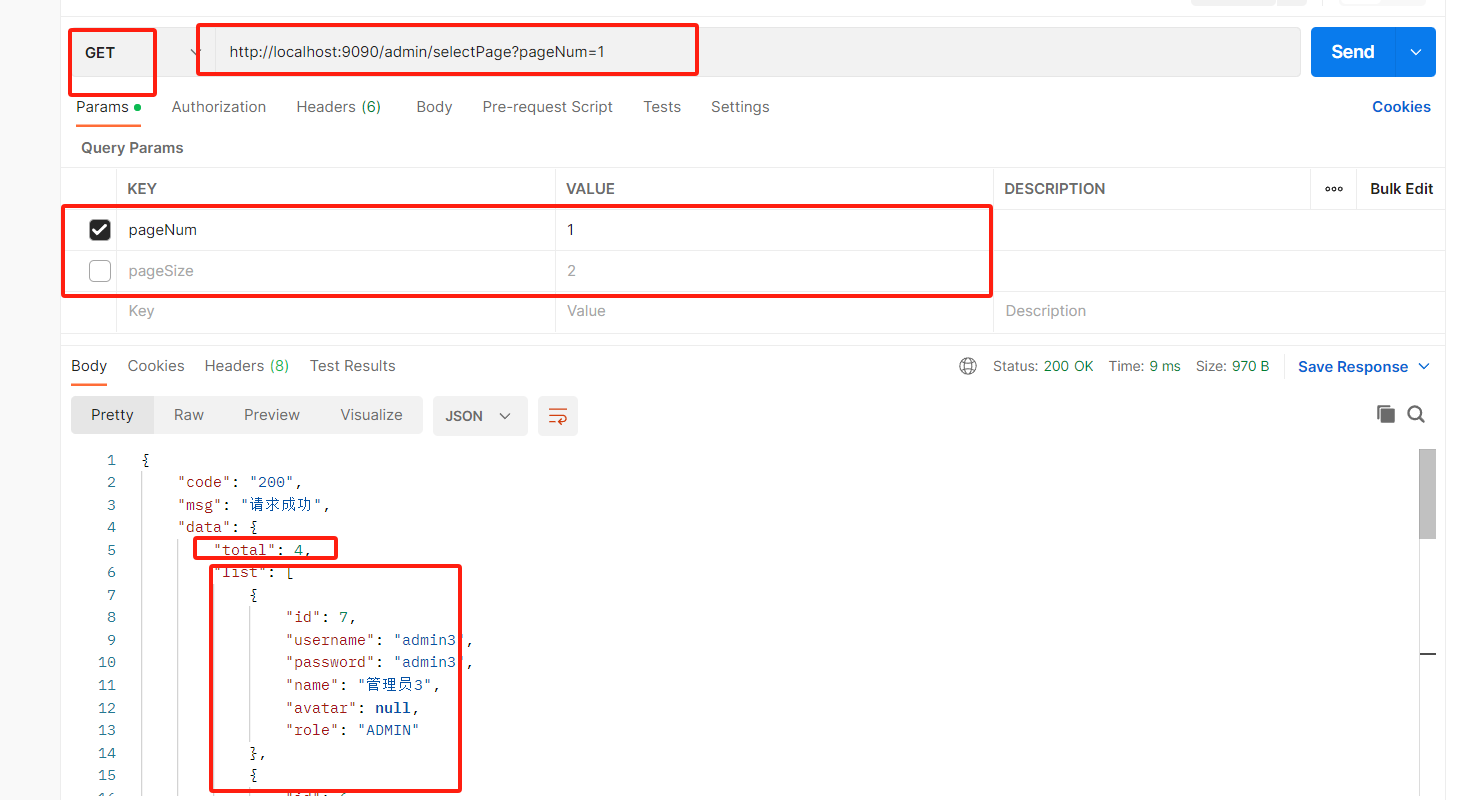Screen dimensions: 1467x800
Task: Copy the response body with the copy icon
Action: (x=1385, y=414)
